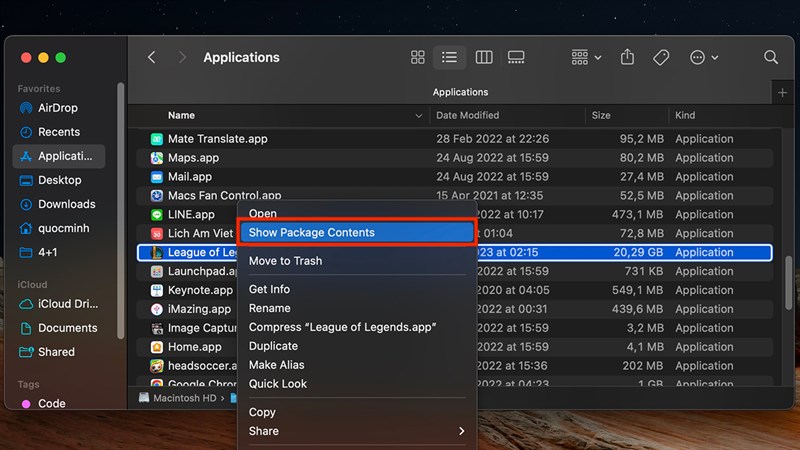The width and height of the screenshot is (800, 450).
Task: Expand the Share submenu arrow
Action: click(x=461, y=431)
